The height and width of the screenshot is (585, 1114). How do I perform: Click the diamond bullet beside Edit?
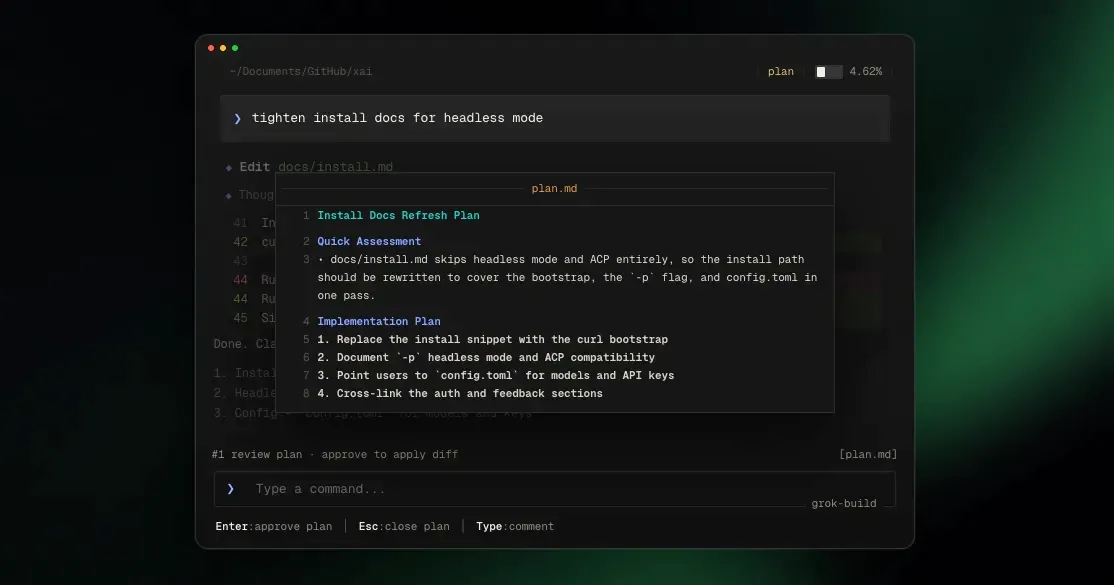click(228, 168)
